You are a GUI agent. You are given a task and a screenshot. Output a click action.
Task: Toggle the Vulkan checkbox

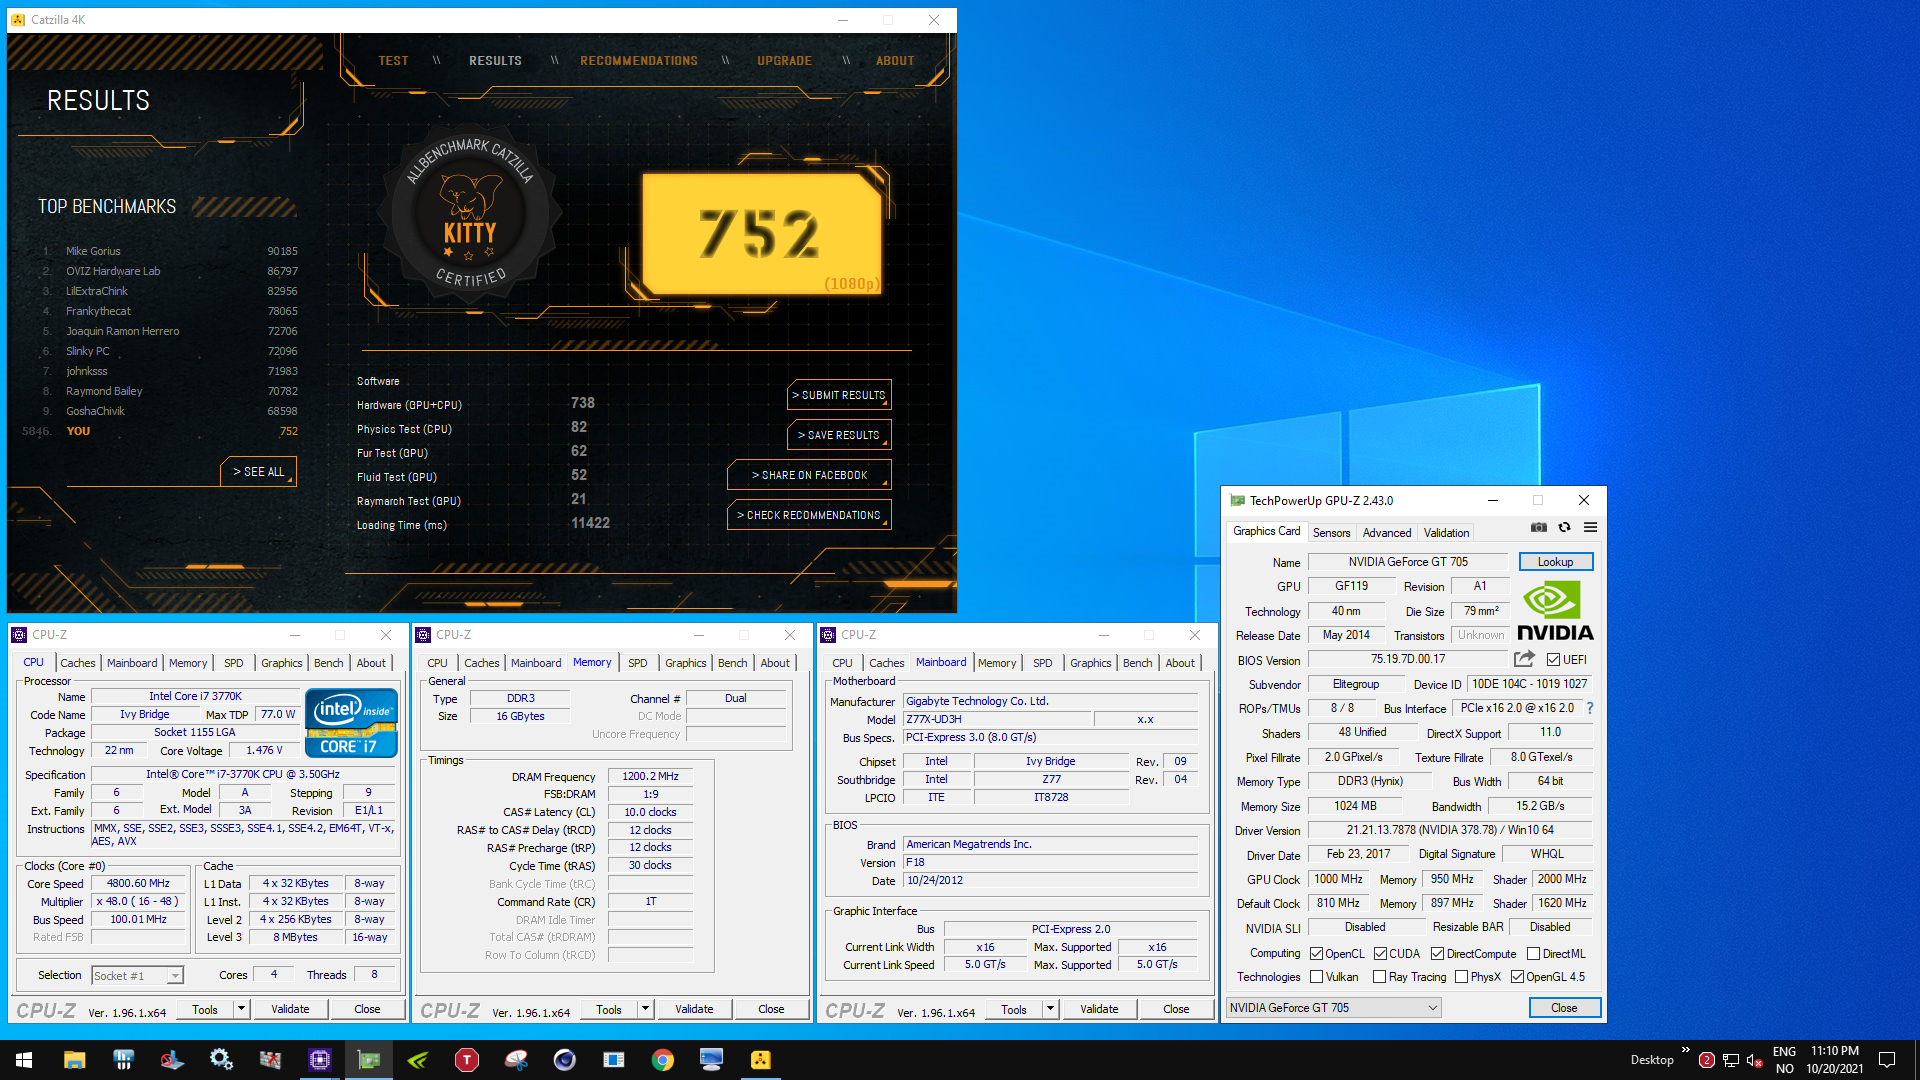1317,977
